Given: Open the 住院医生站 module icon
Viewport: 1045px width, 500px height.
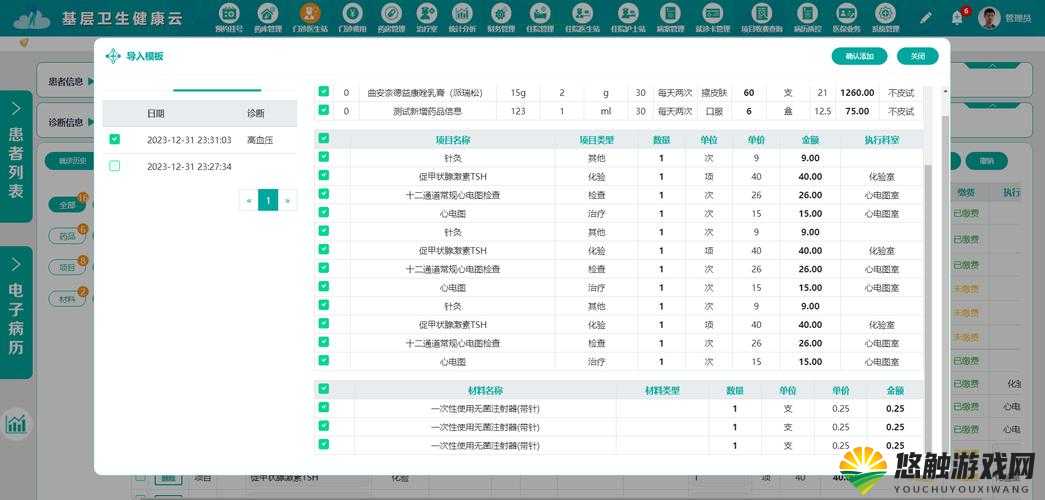Looking at the screenshot, I should (x=582, y=13).
